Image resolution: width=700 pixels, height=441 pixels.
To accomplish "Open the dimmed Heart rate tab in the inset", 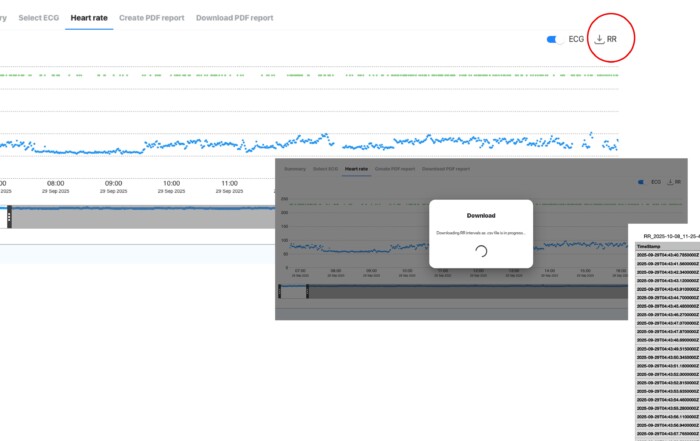I will click(x=356, y=169).
